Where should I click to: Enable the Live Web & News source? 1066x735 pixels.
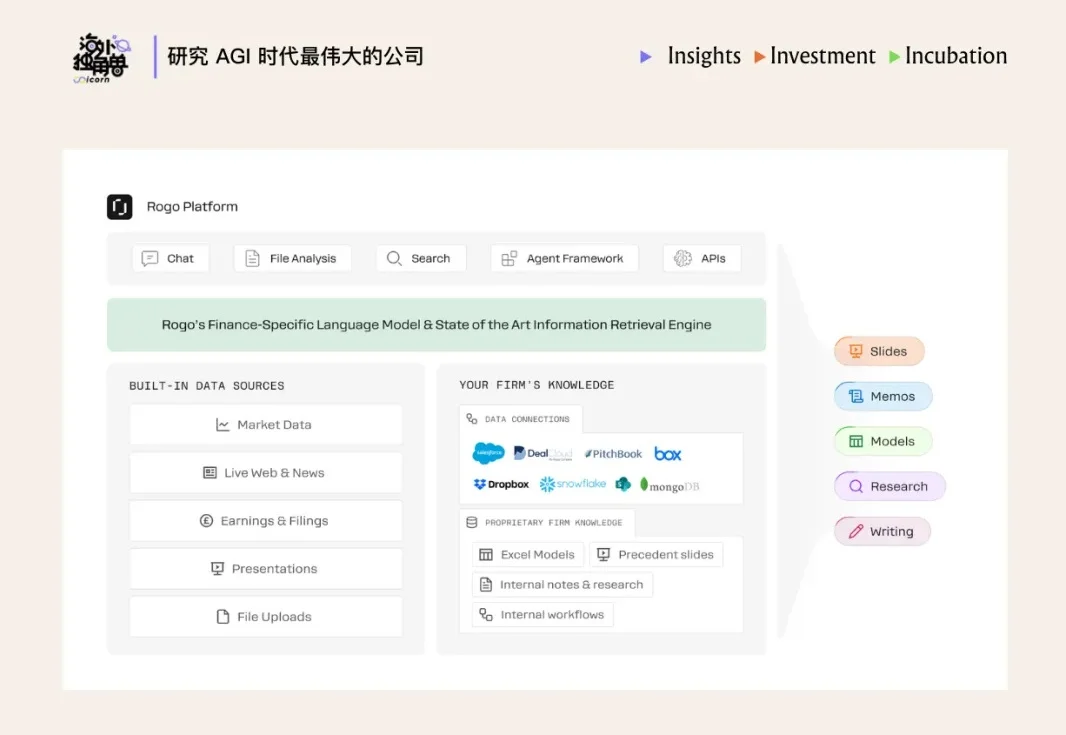coord(265,472)
